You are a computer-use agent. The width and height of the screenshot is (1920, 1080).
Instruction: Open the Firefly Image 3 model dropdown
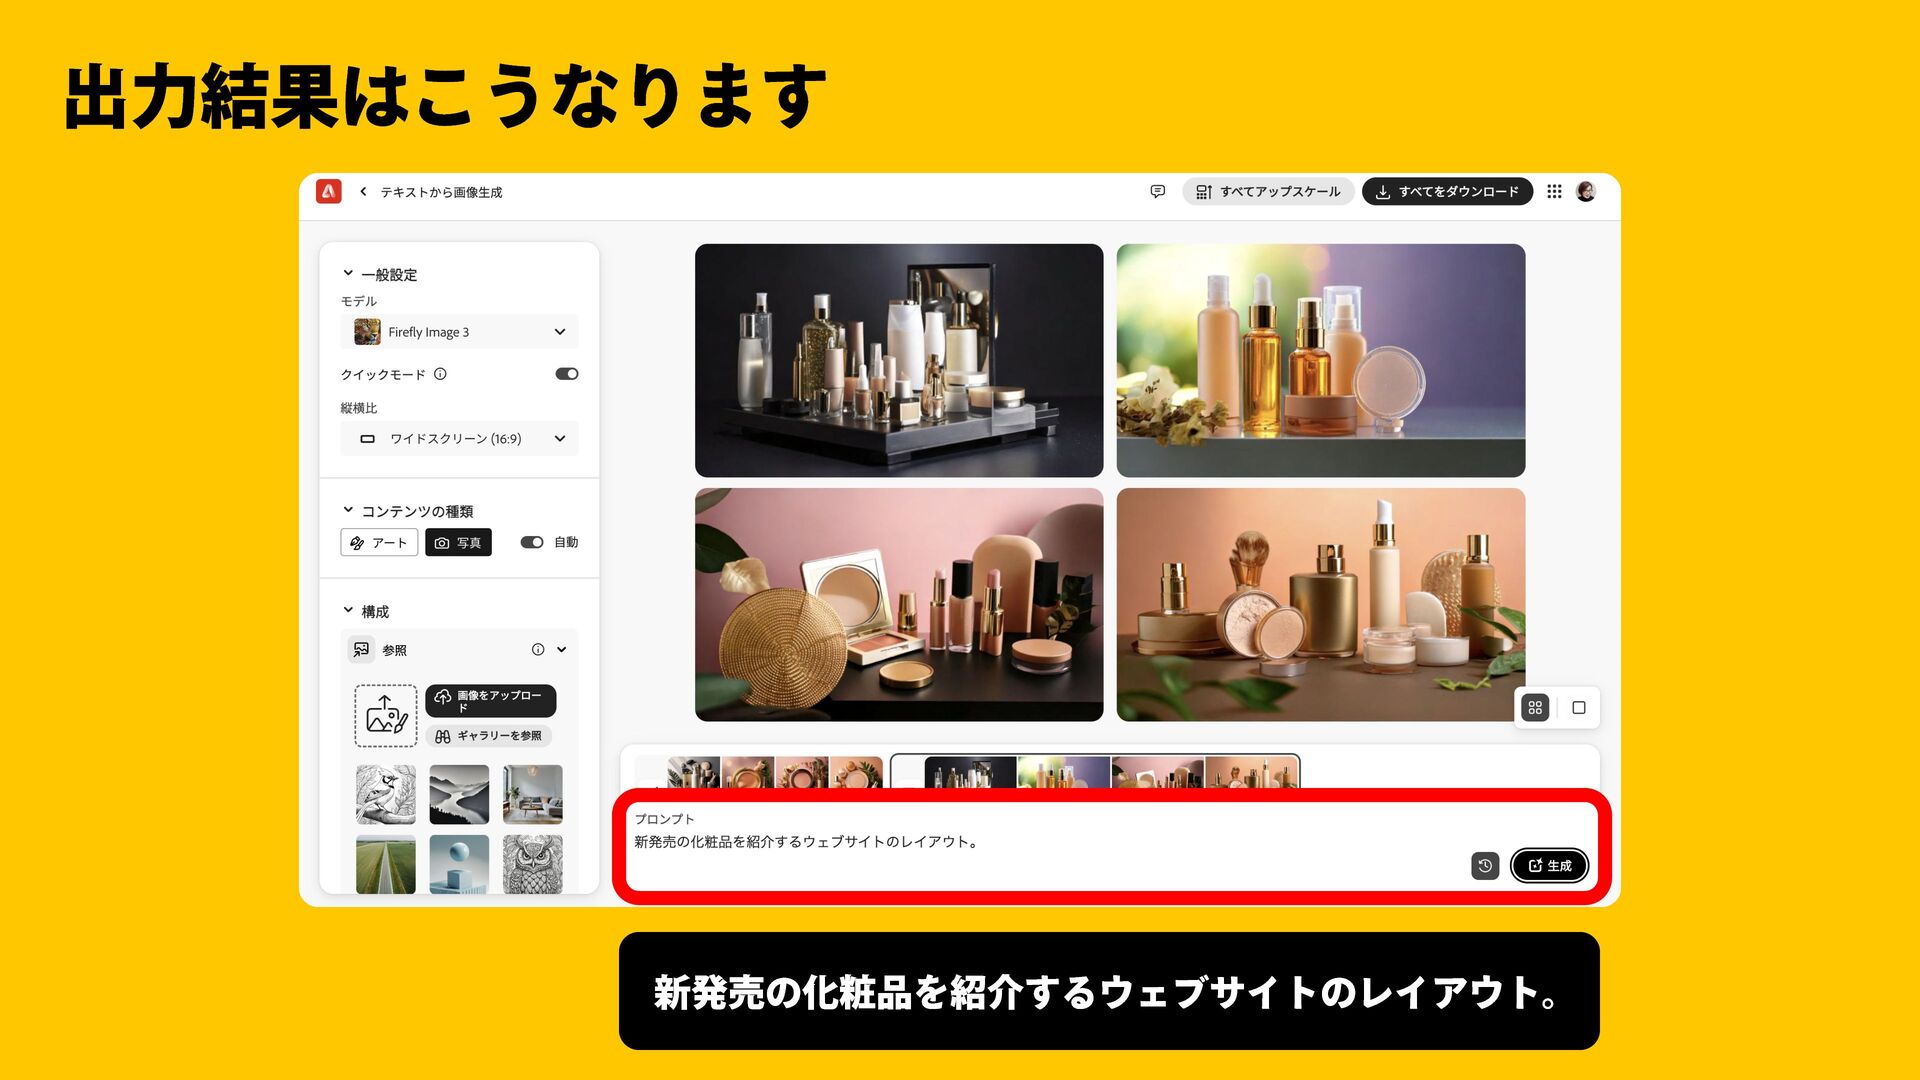[459, 332]
